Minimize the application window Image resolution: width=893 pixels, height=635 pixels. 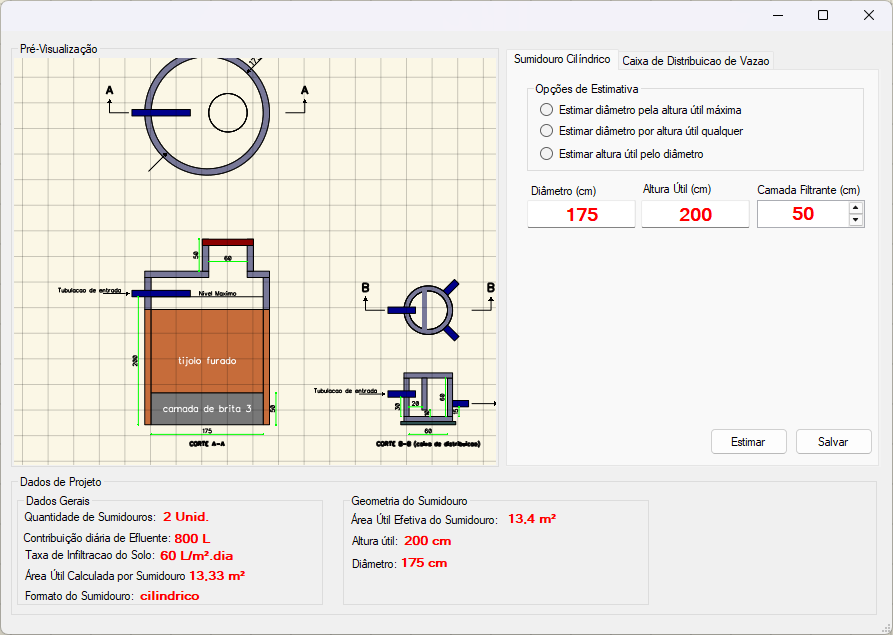tap(778, 15)
